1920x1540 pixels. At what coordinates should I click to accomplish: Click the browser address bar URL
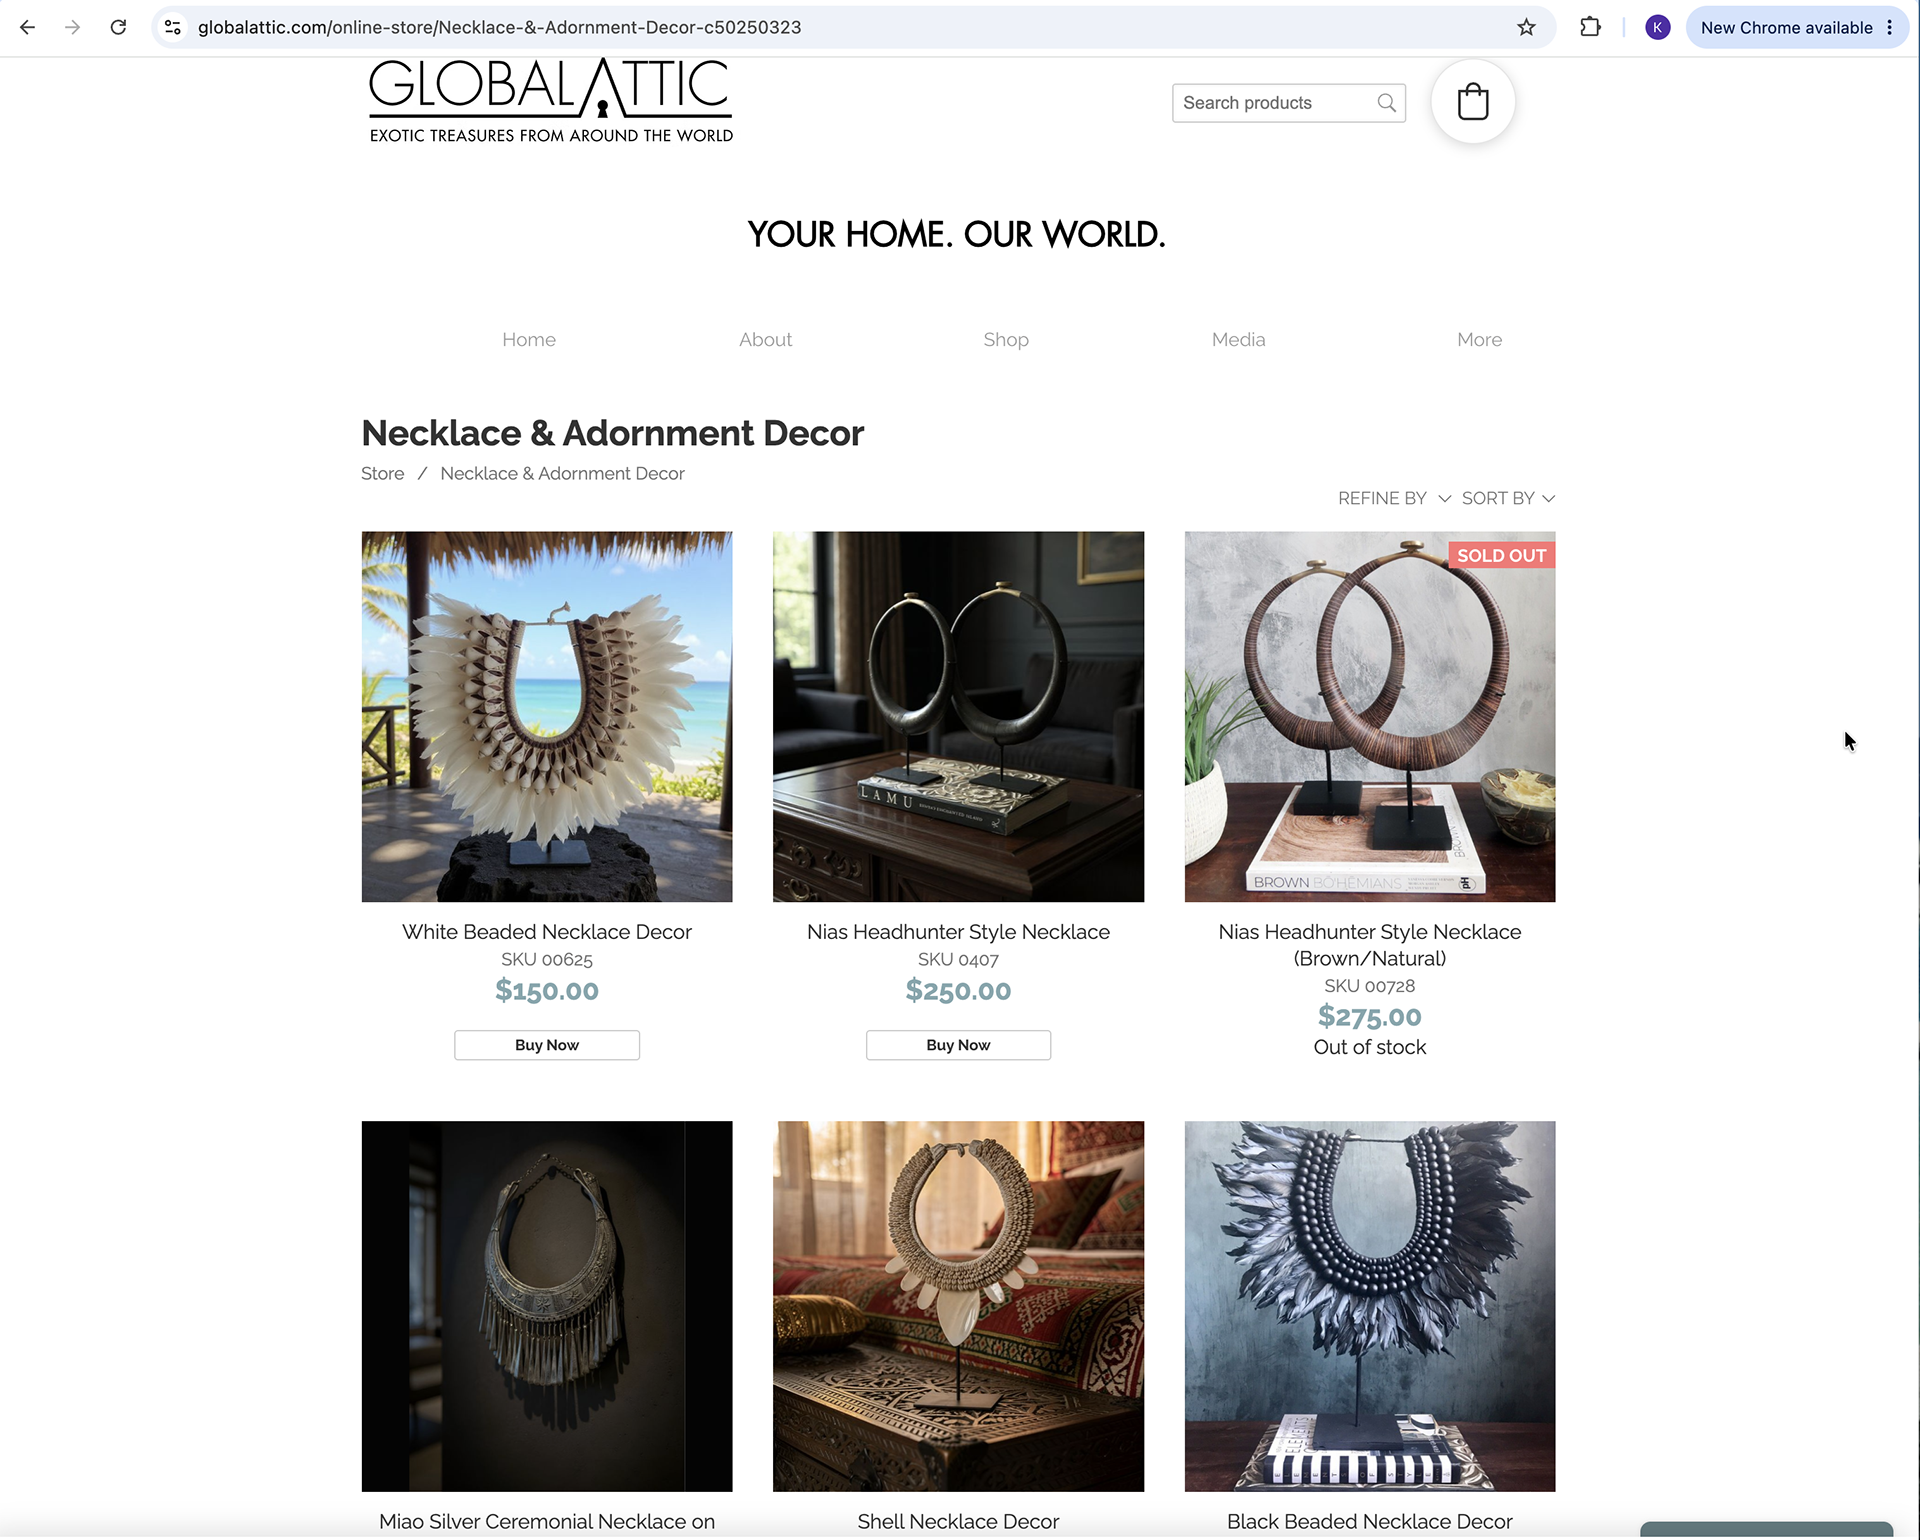tap(499, 27)
